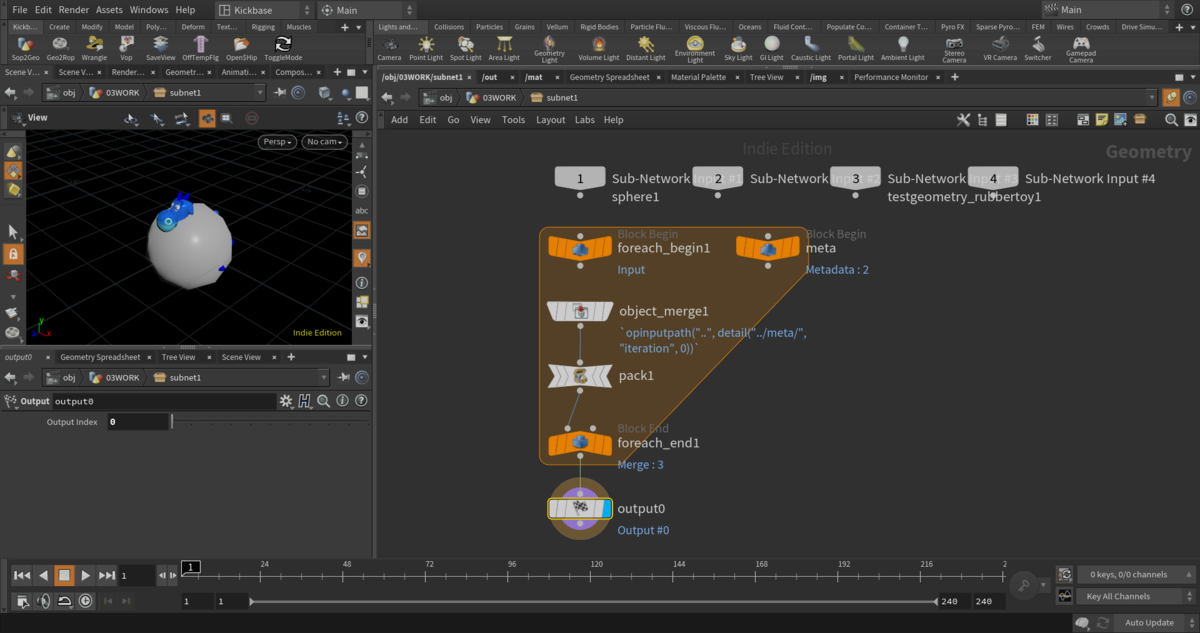
Task: Click the Vop shelf tool
Action: tap(126, 48)
